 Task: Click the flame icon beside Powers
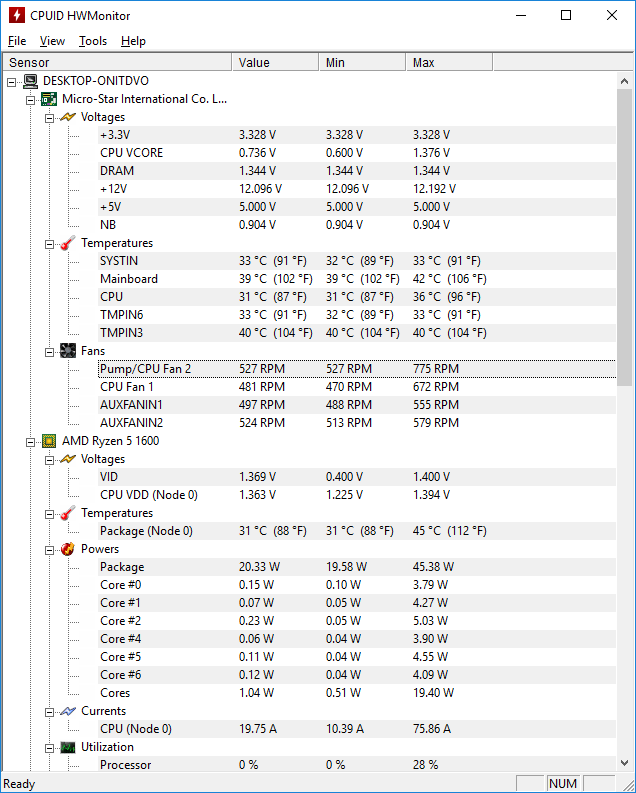(67, 549)
